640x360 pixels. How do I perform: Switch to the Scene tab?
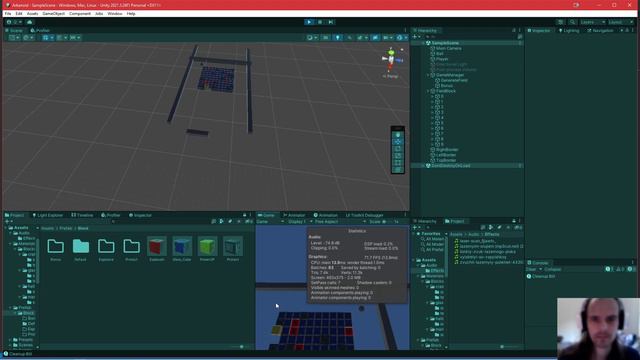tap(14, 31)
